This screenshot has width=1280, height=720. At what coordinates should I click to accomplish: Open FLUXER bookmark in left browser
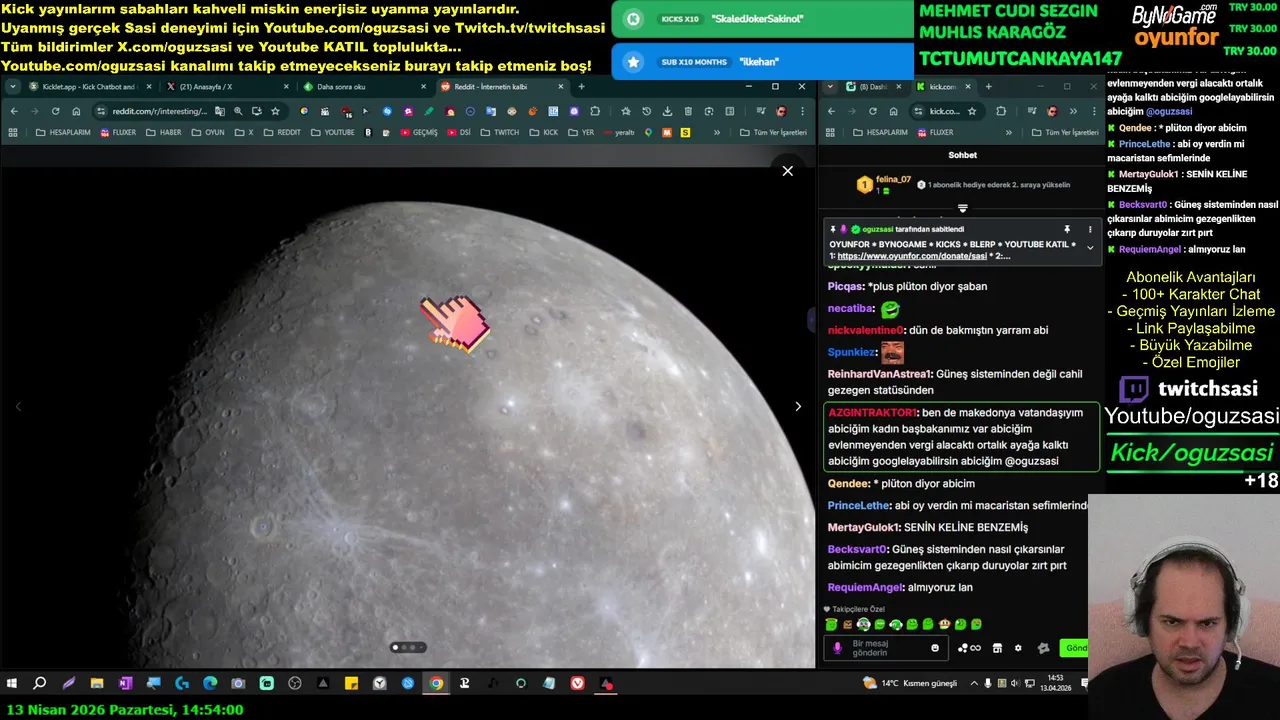(117, 132)
